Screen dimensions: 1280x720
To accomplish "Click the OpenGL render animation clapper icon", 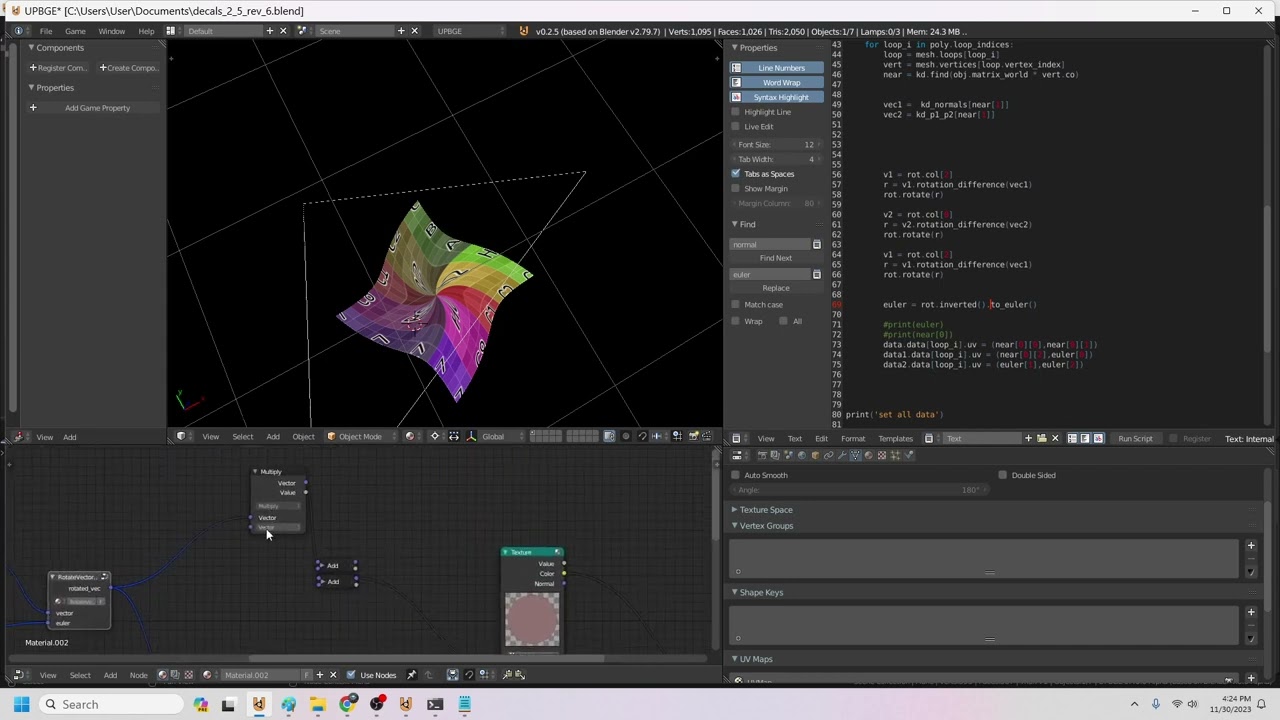I will pyautogui.click(x=706, y=436).
